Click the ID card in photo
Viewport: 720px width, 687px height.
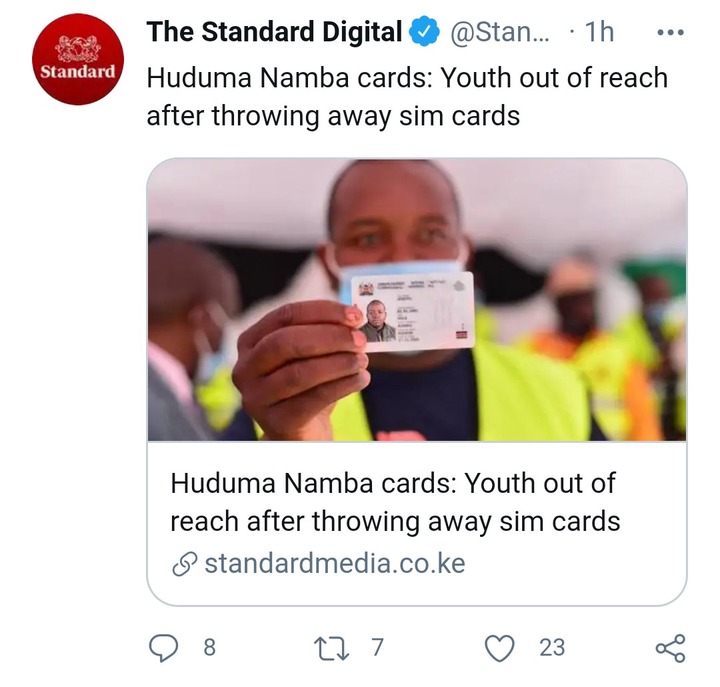tap(413, 312)
